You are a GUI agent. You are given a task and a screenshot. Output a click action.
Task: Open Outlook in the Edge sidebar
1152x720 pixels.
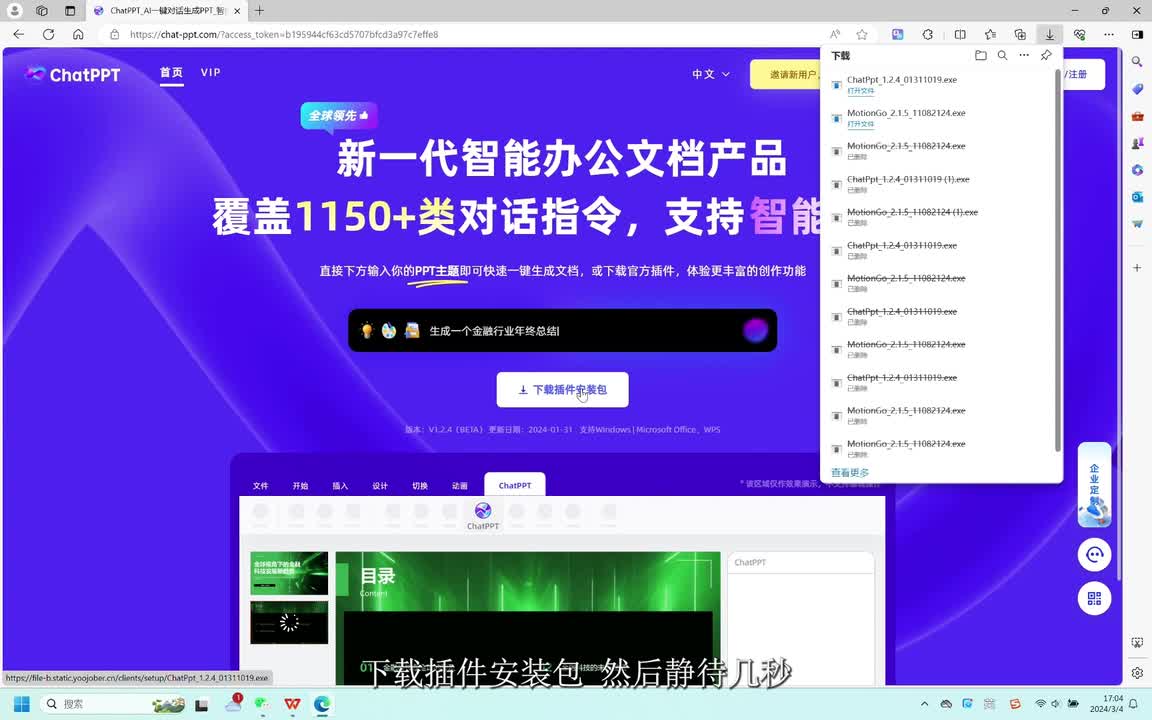pos(1137,197)
